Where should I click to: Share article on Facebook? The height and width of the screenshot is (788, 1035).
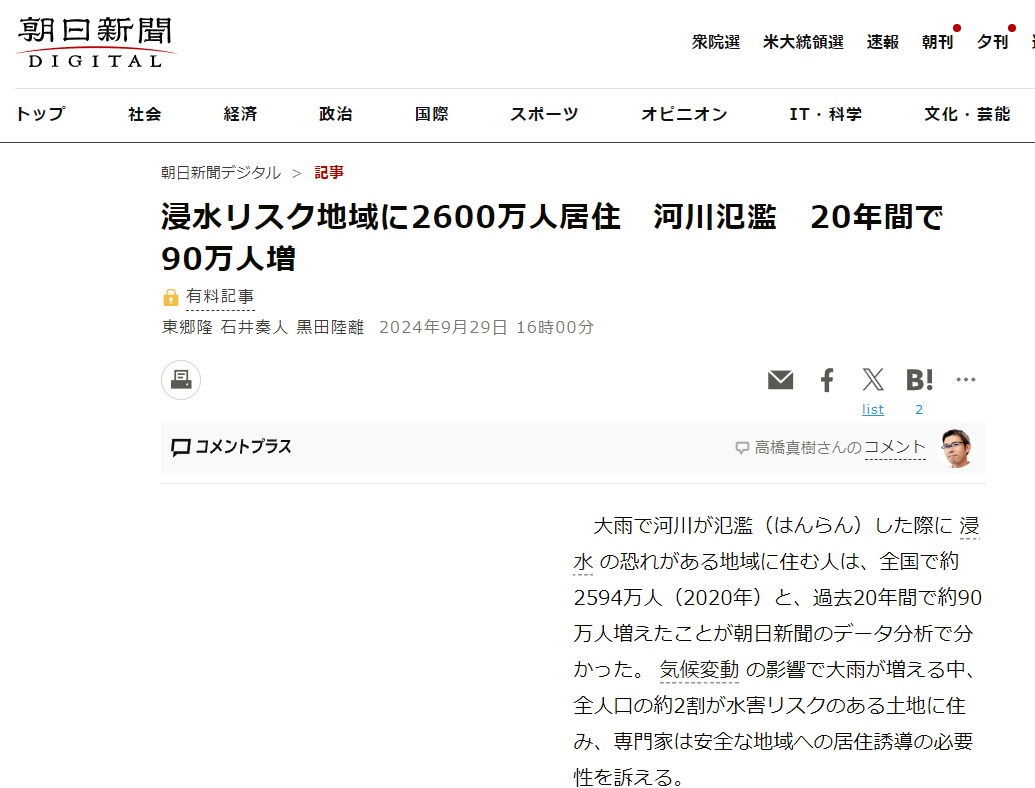pos(827,380)
